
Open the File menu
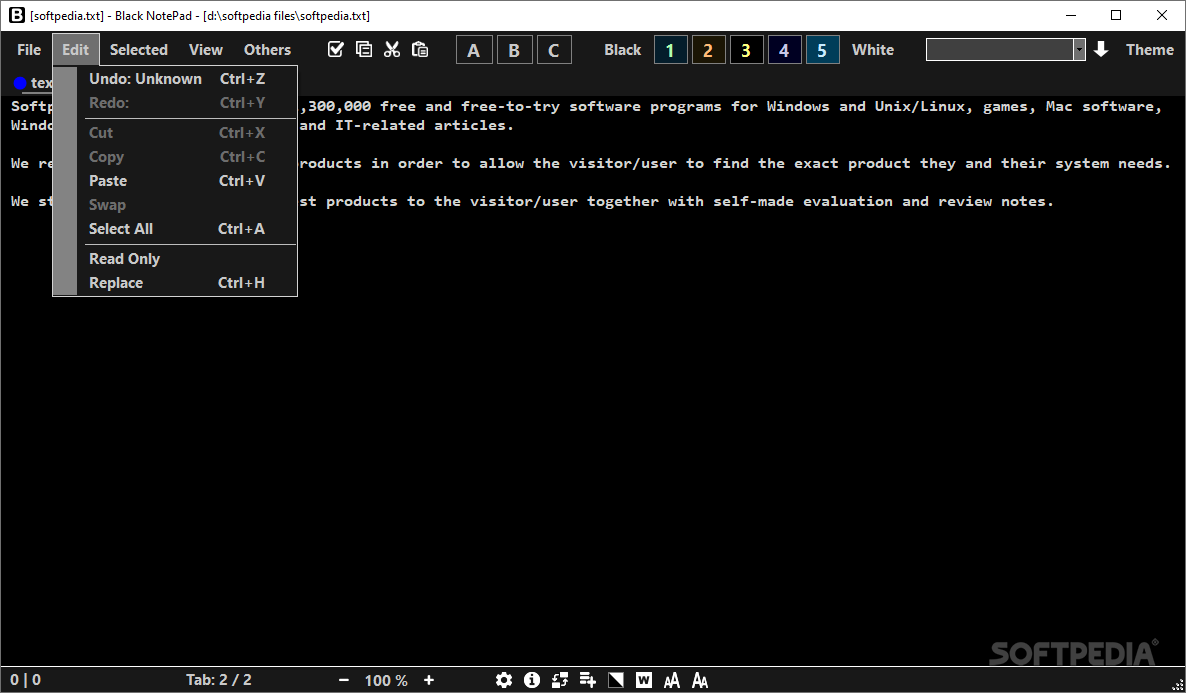point(29,50)
